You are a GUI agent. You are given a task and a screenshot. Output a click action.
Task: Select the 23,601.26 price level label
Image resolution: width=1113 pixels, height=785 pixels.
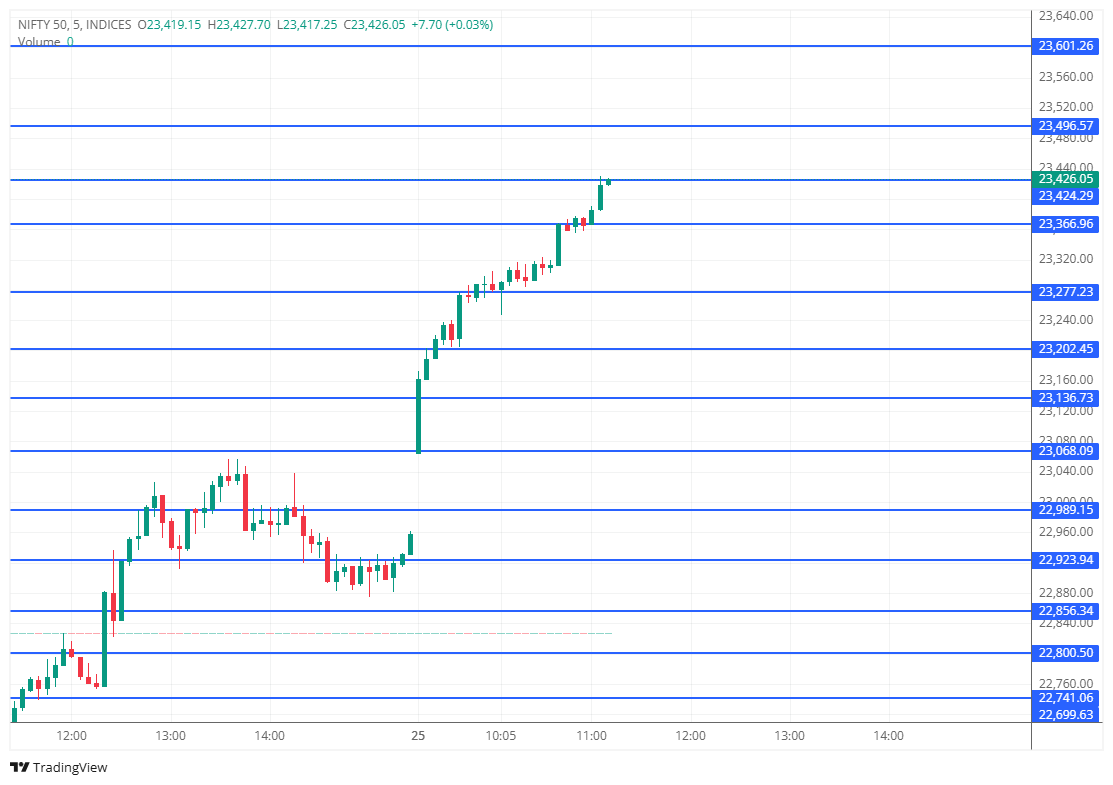click(x=1064, y=46)
